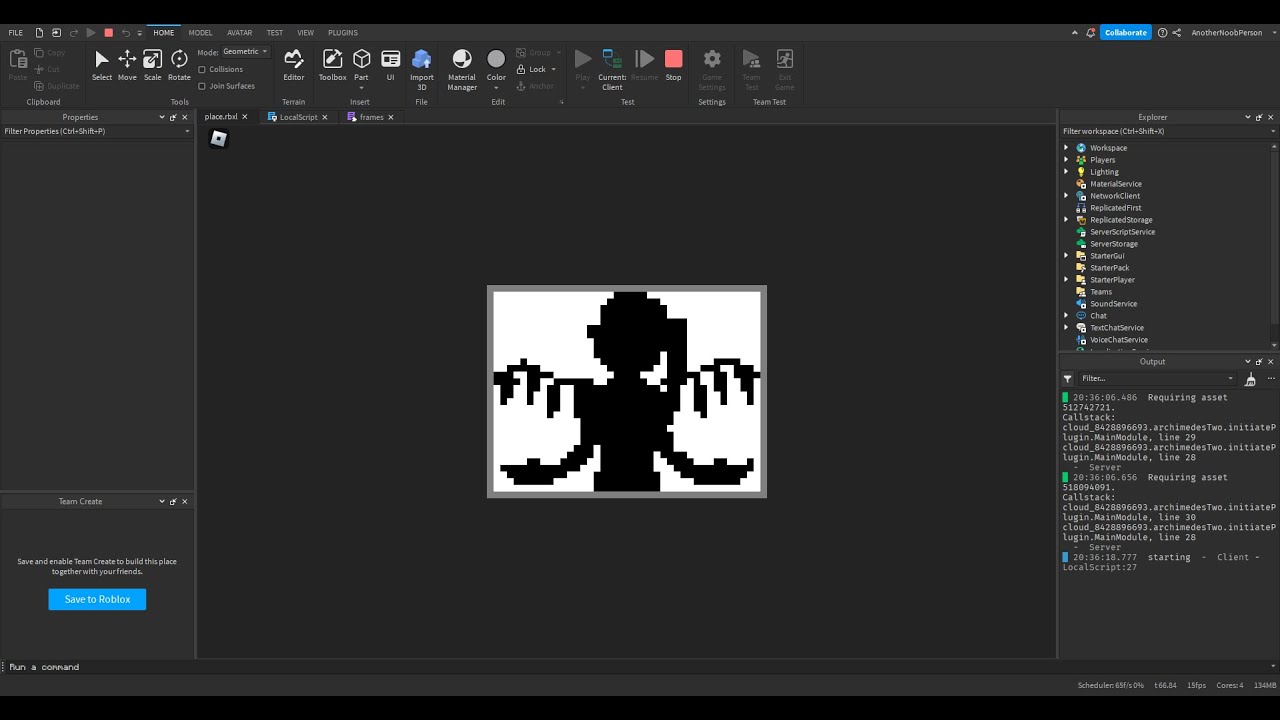
Task: Clear the Output window with broom icon
Action: click(x=1250, y=379)
